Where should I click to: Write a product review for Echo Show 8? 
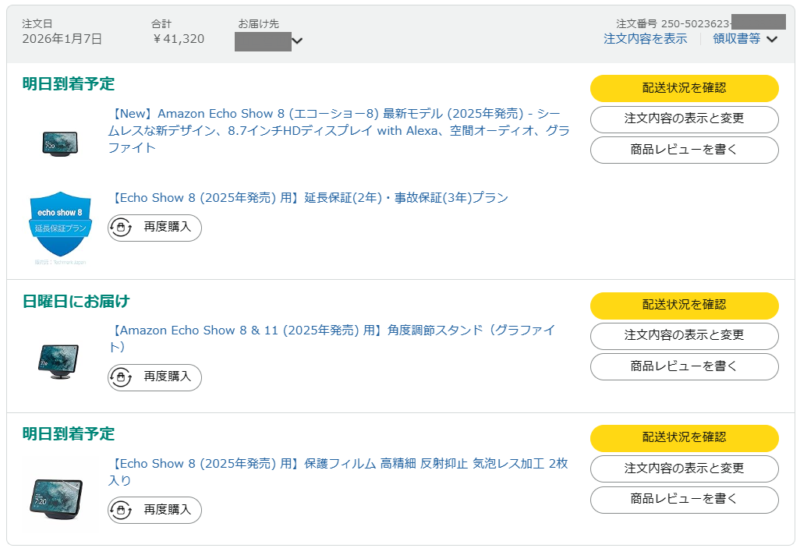click(684, 150)
